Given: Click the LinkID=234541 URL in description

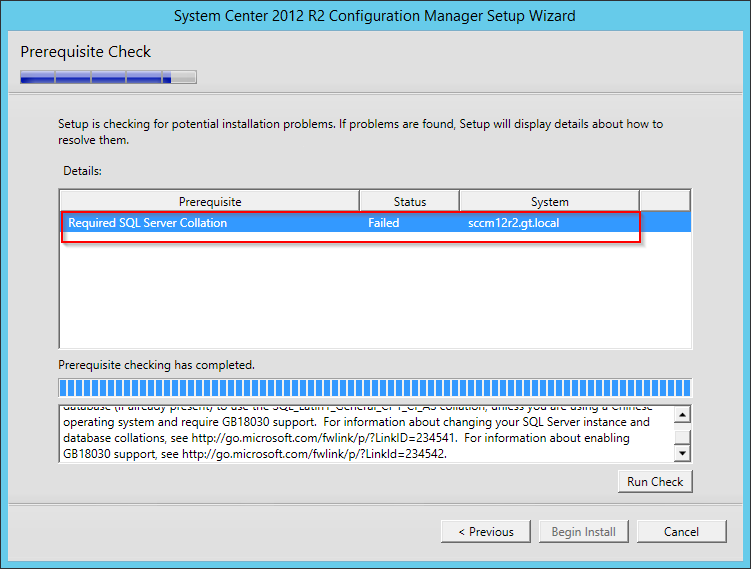Looking at the screenshot, I should tap(322, 438).
